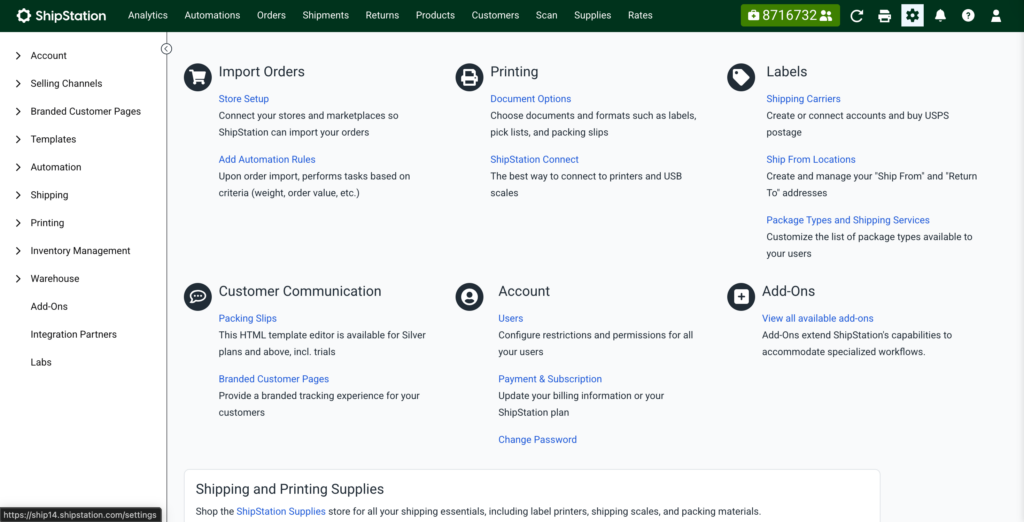Open Add Automation Rules link
This screenshot has width=1024, height=522.
[x=267, y=159]
